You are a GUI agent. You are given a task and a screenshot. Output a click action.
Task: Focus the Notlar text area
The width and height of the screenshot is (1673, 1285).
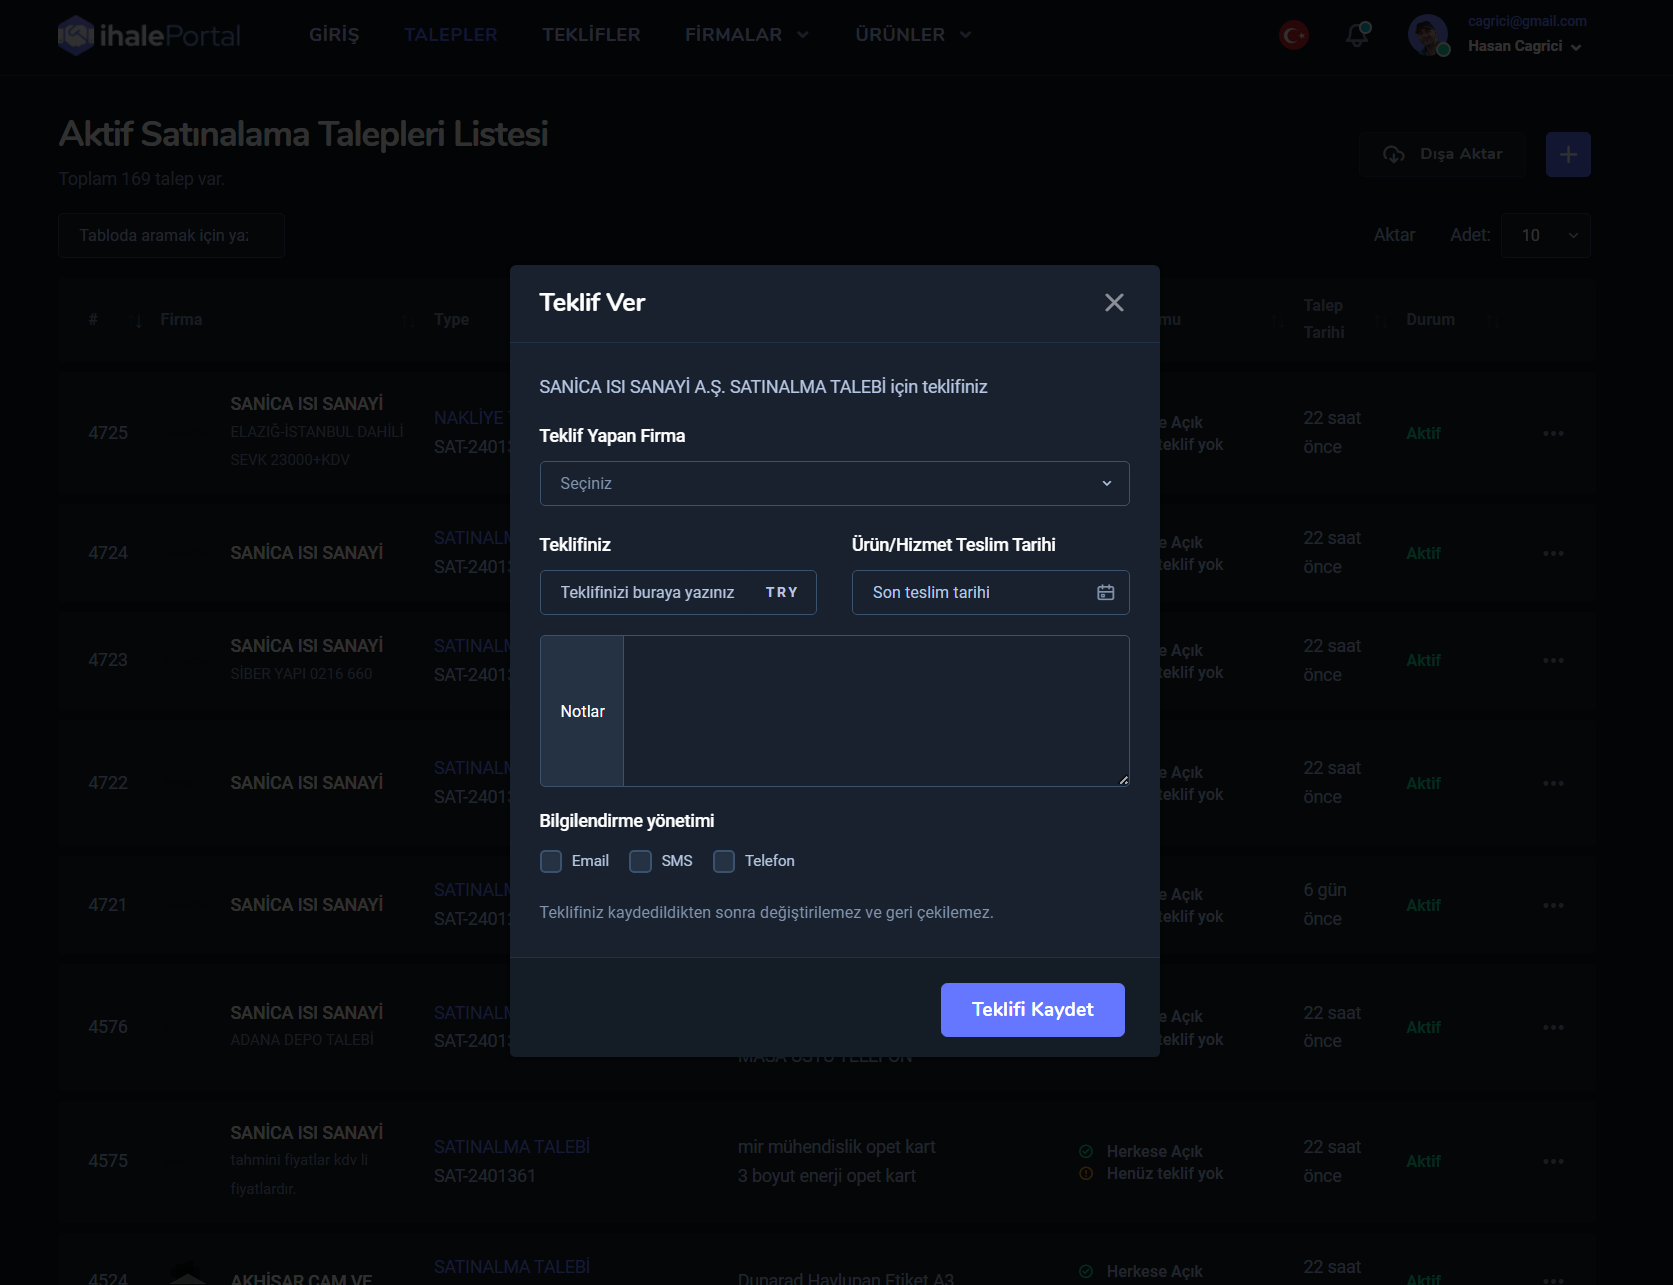(x=875, y=711)
